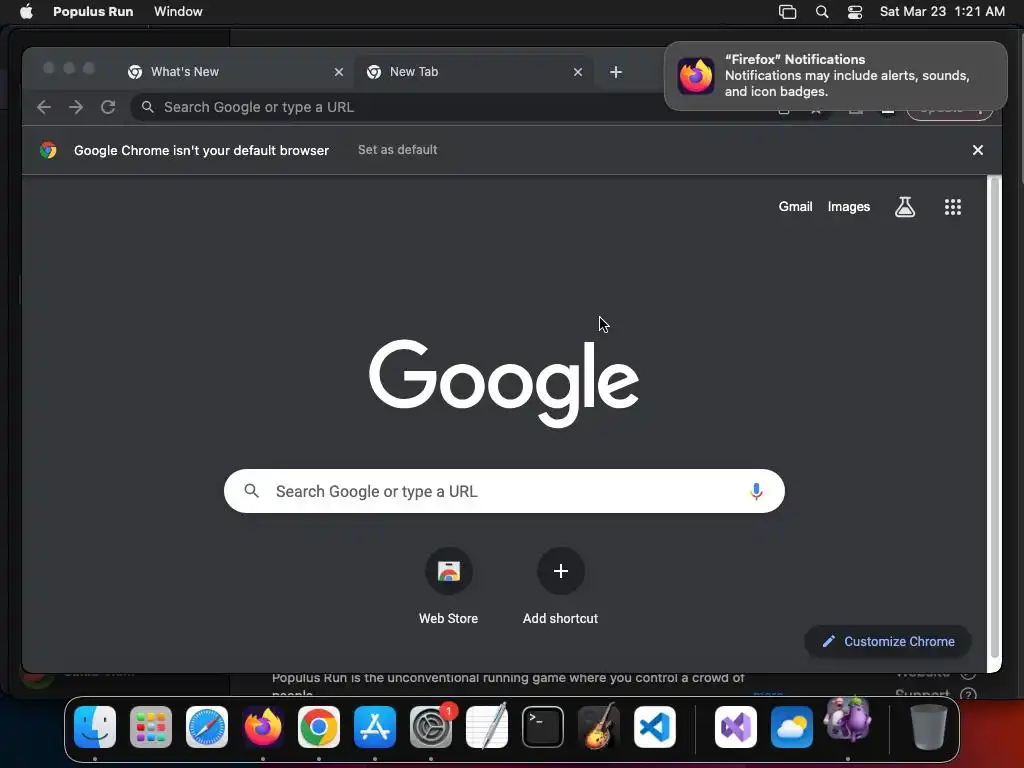The width and height of the screenshot is (1024, 768).
Task: Click the Add shortcut button
Action: tap(560, 587)
